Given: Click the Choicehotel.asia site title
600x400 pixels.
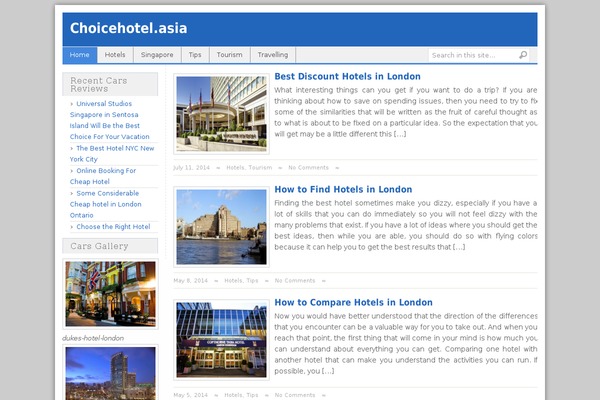Looking at the screenshot, I should point(129,28).
